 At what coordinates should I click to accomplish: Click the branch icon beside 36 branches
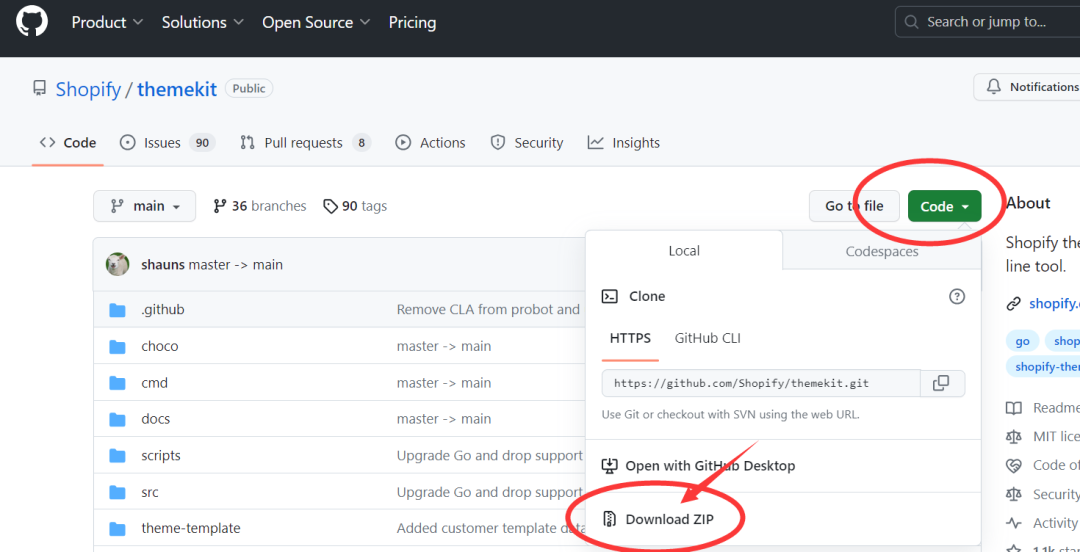[x=220, y=206]
